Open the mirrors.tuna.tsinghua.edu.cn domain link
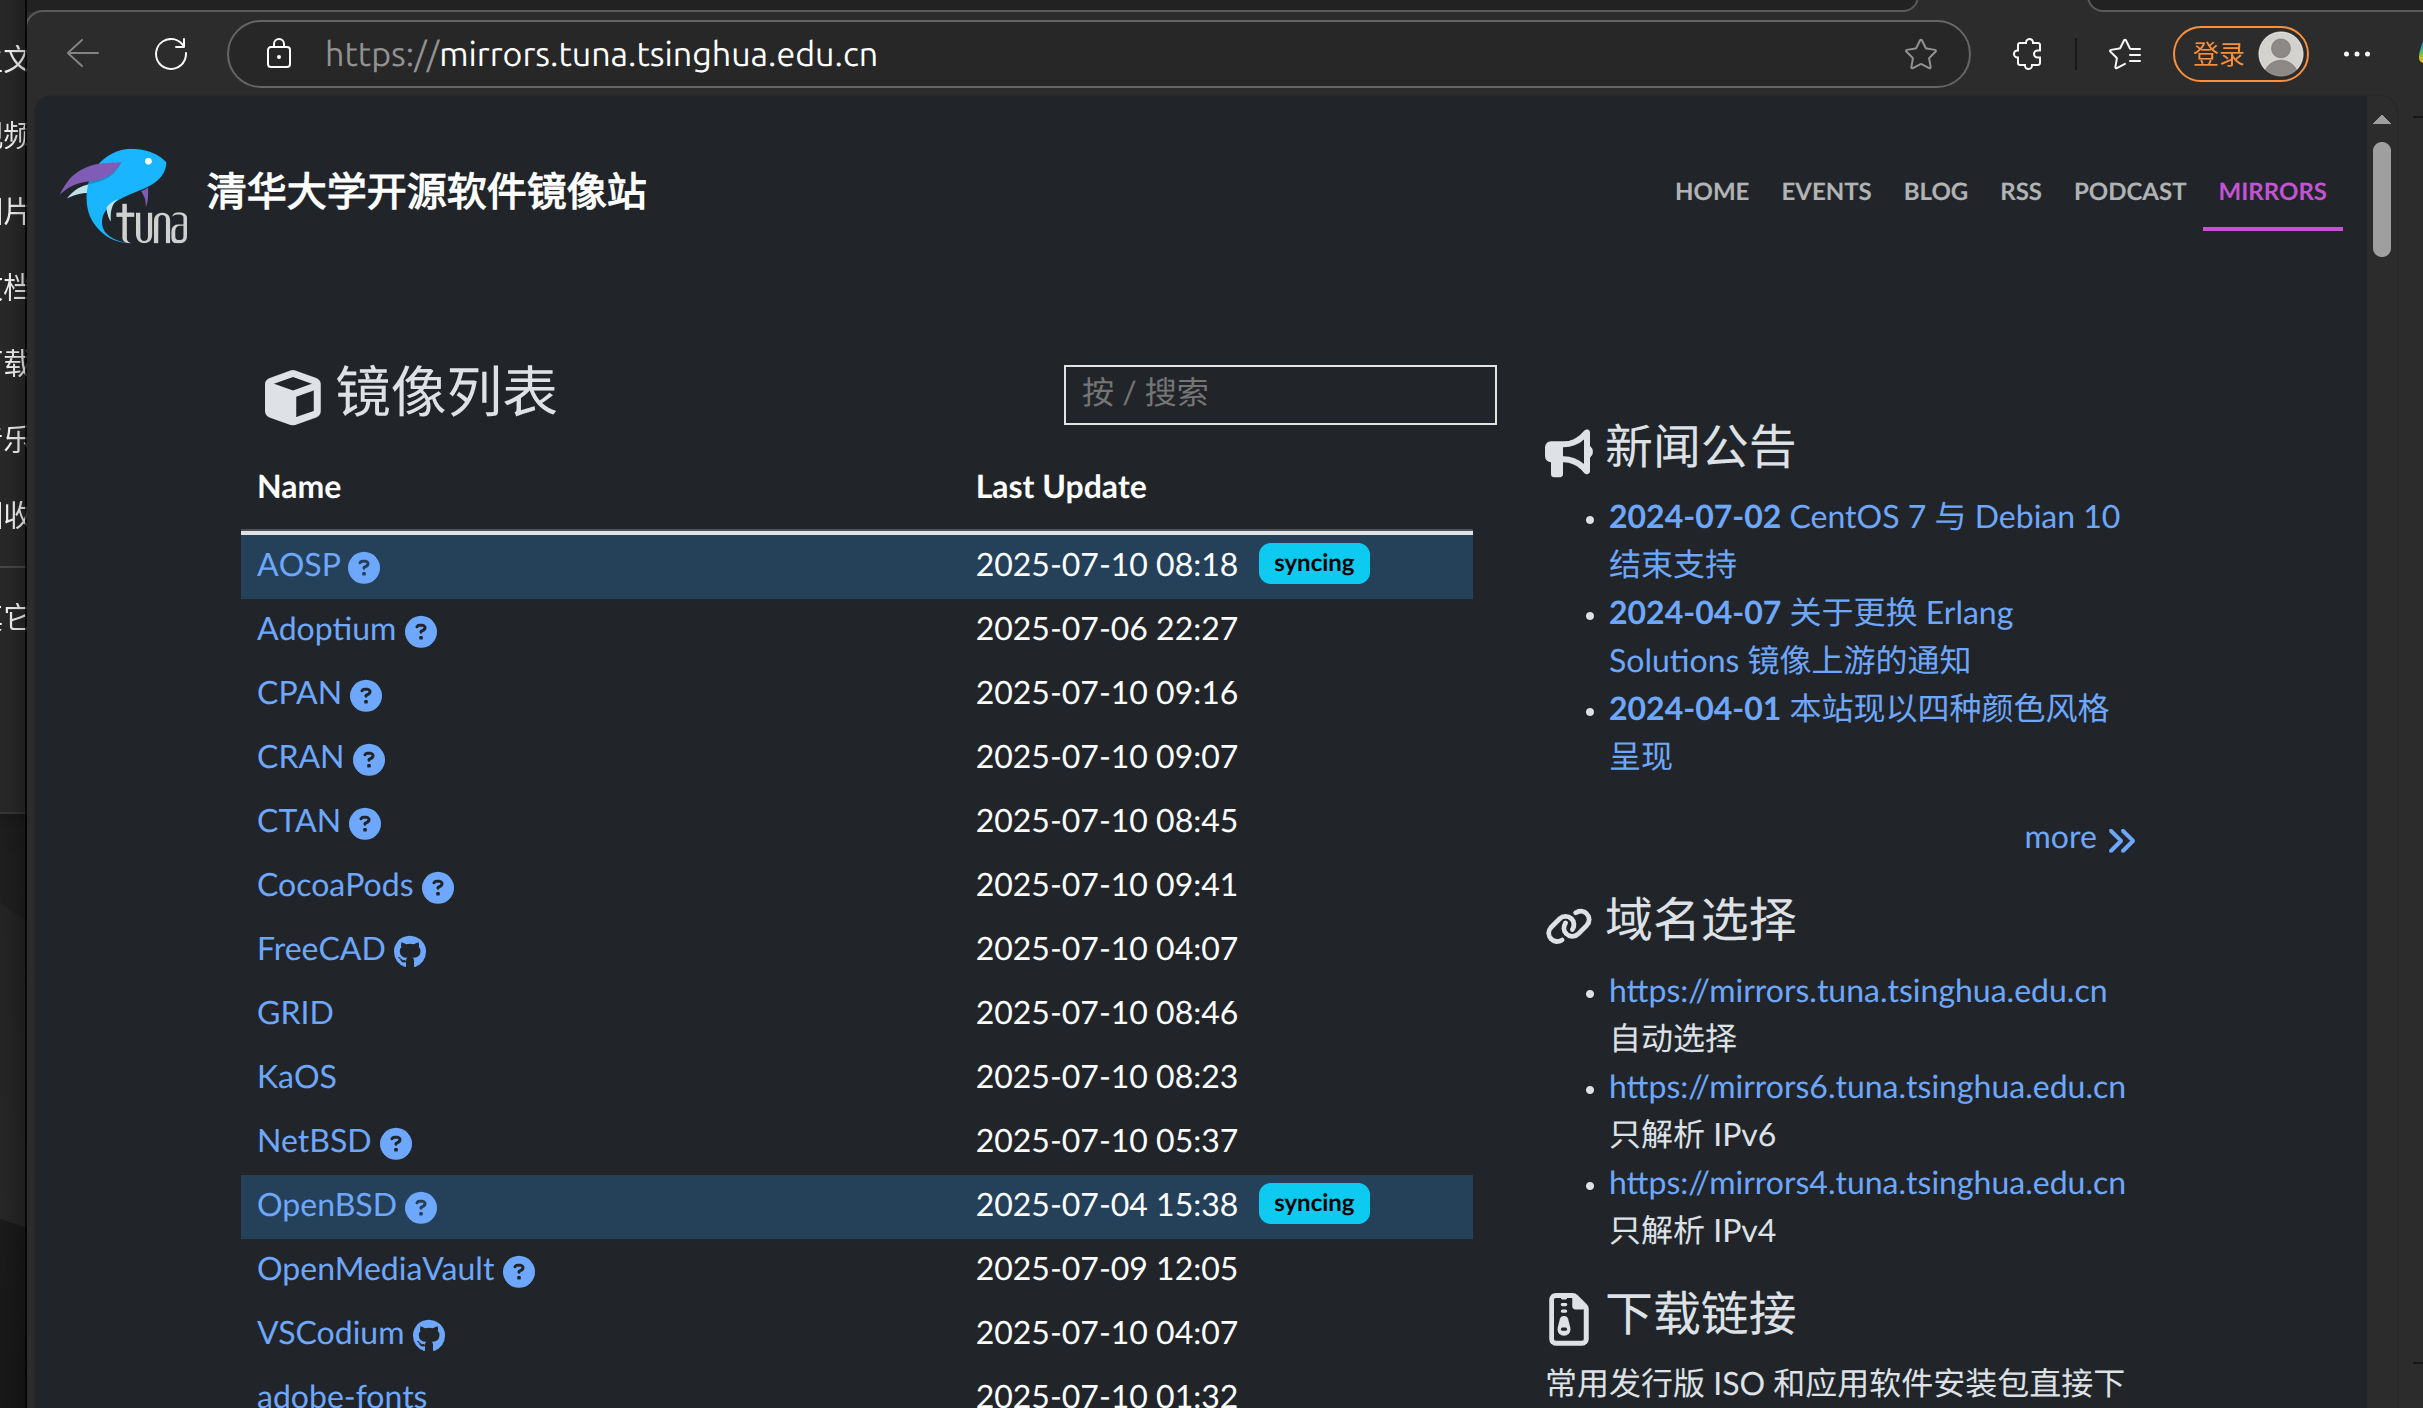 point(1857,991)
